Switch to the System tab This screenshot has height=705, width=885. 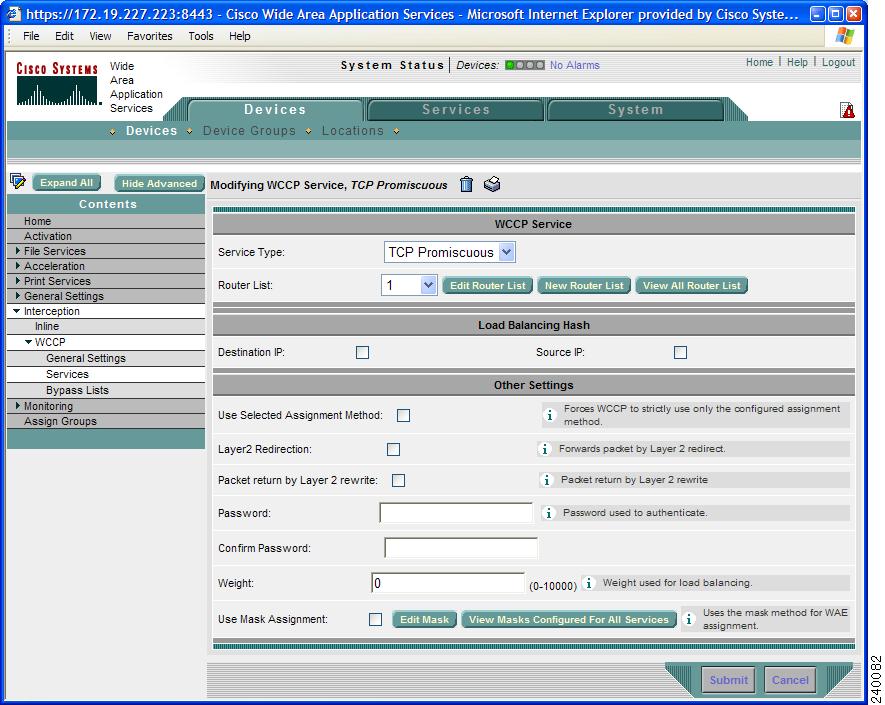pos(636,110)
